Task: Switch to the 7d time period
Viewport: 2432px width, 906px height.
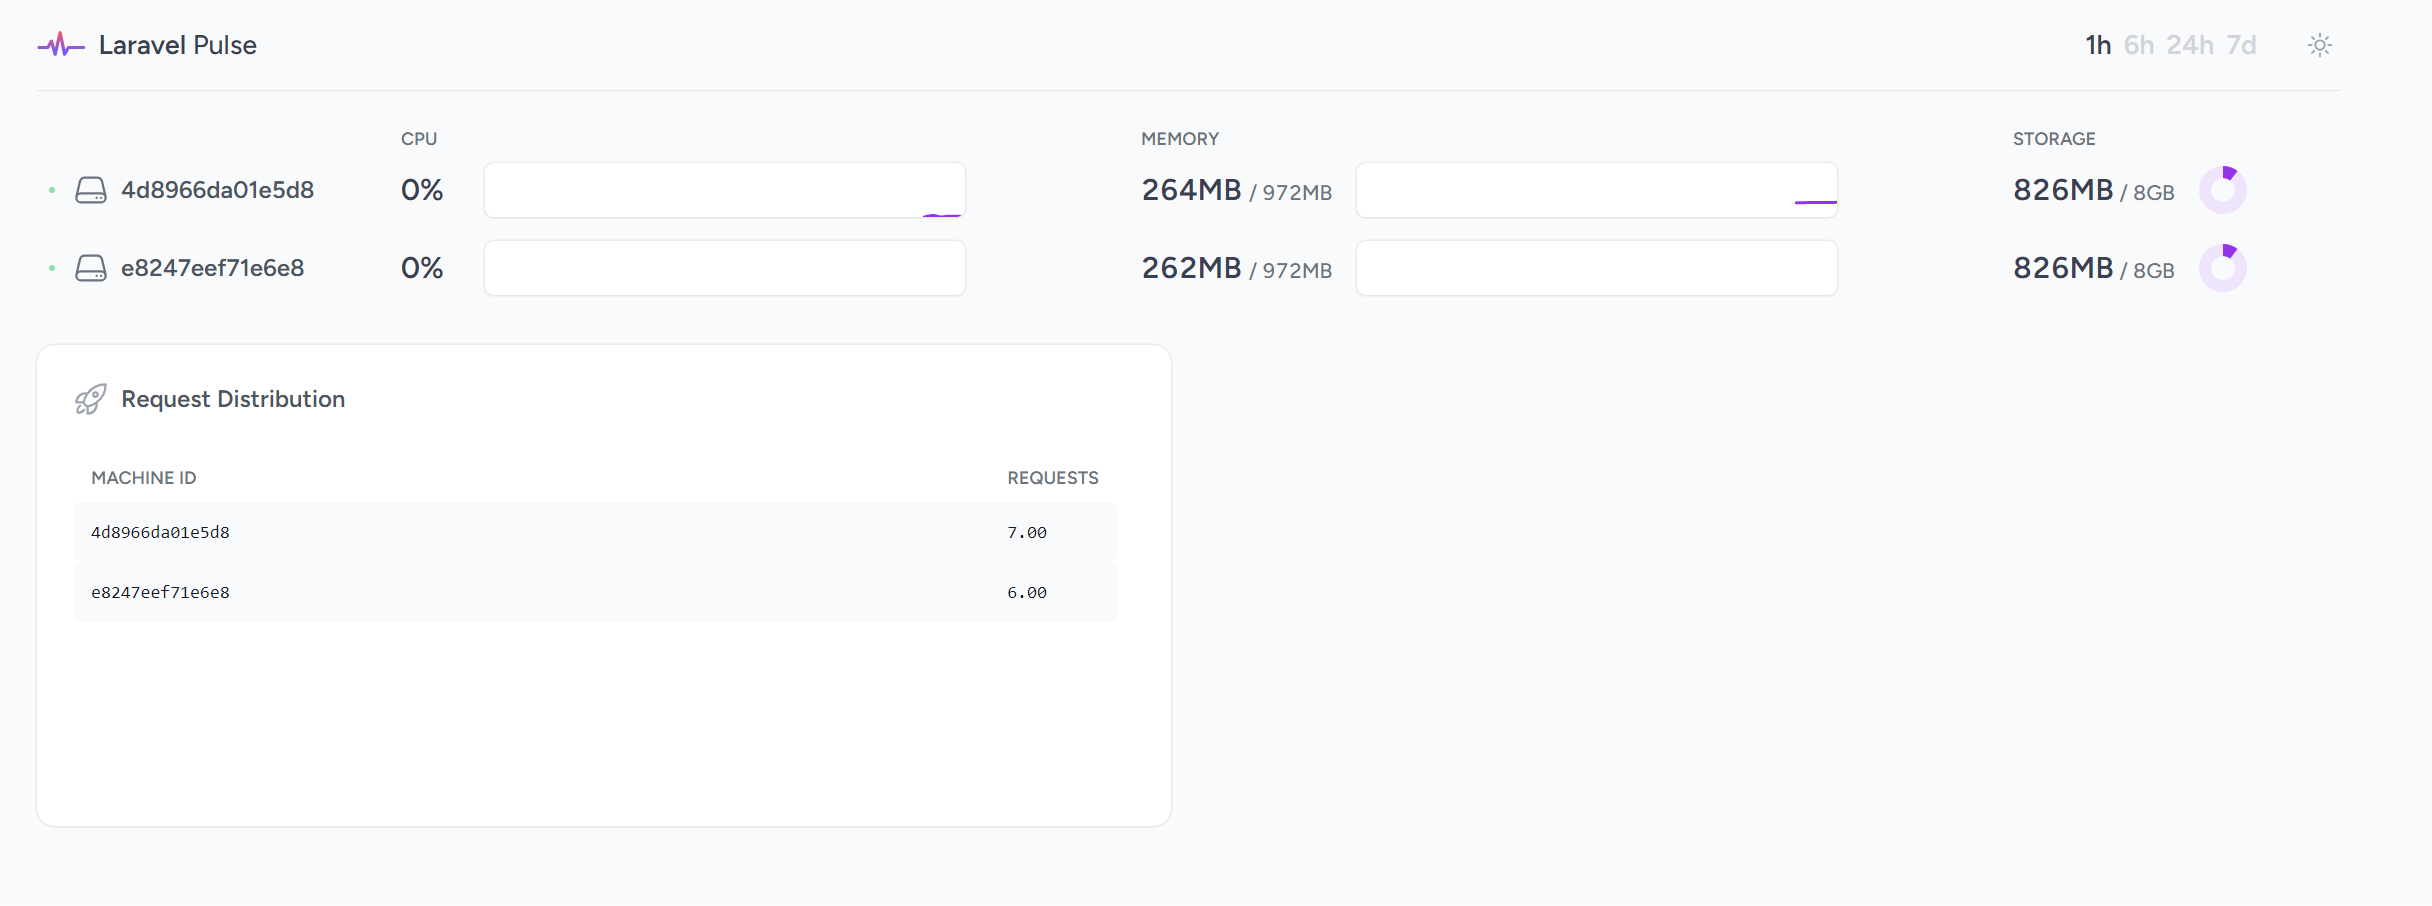Action: pos(2241,45)
